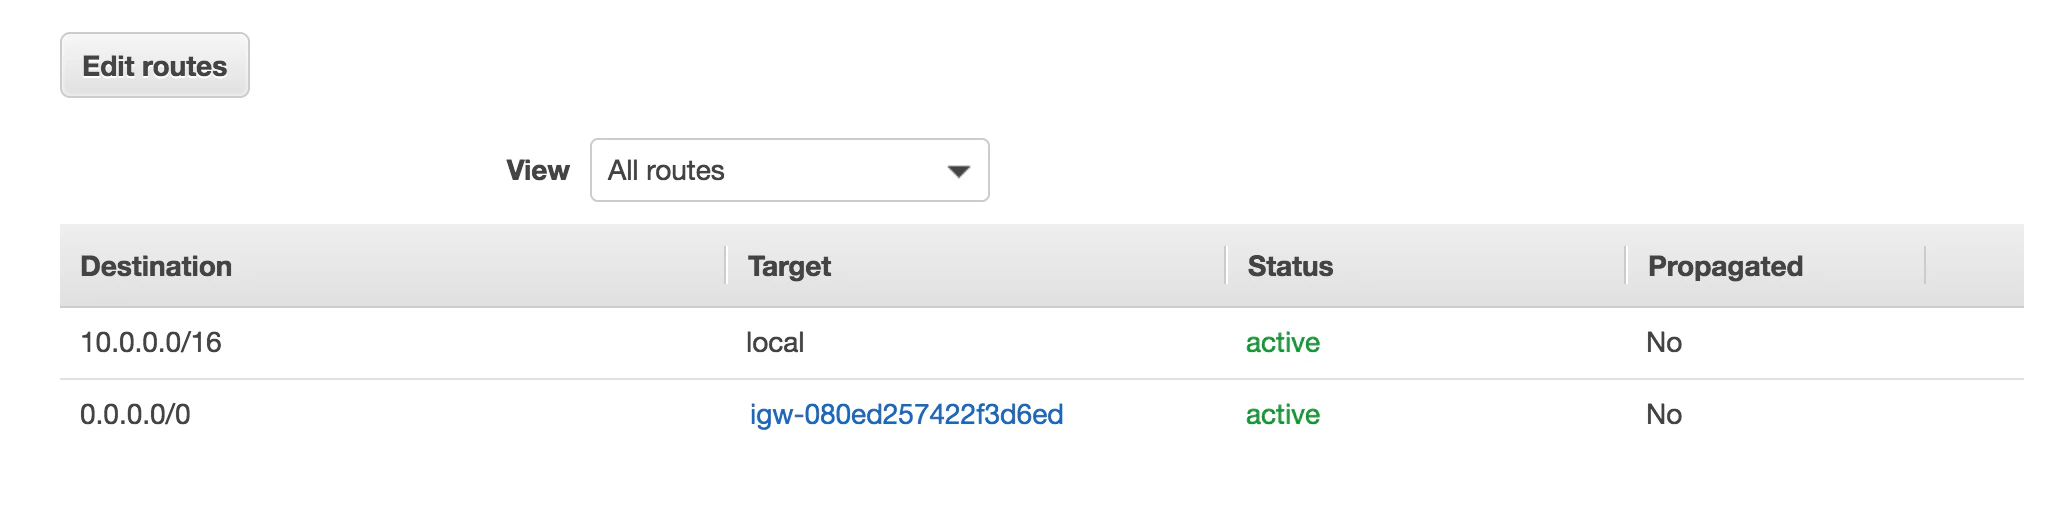Select the Propagated column header

pos(1725,266)
